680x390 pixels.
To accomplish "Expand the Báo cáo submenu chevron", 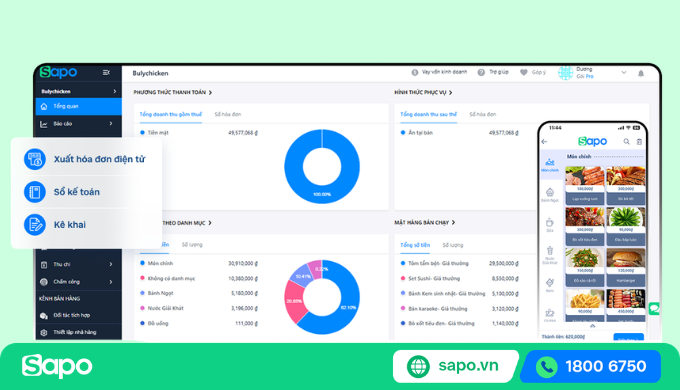I will click(111, 124).
